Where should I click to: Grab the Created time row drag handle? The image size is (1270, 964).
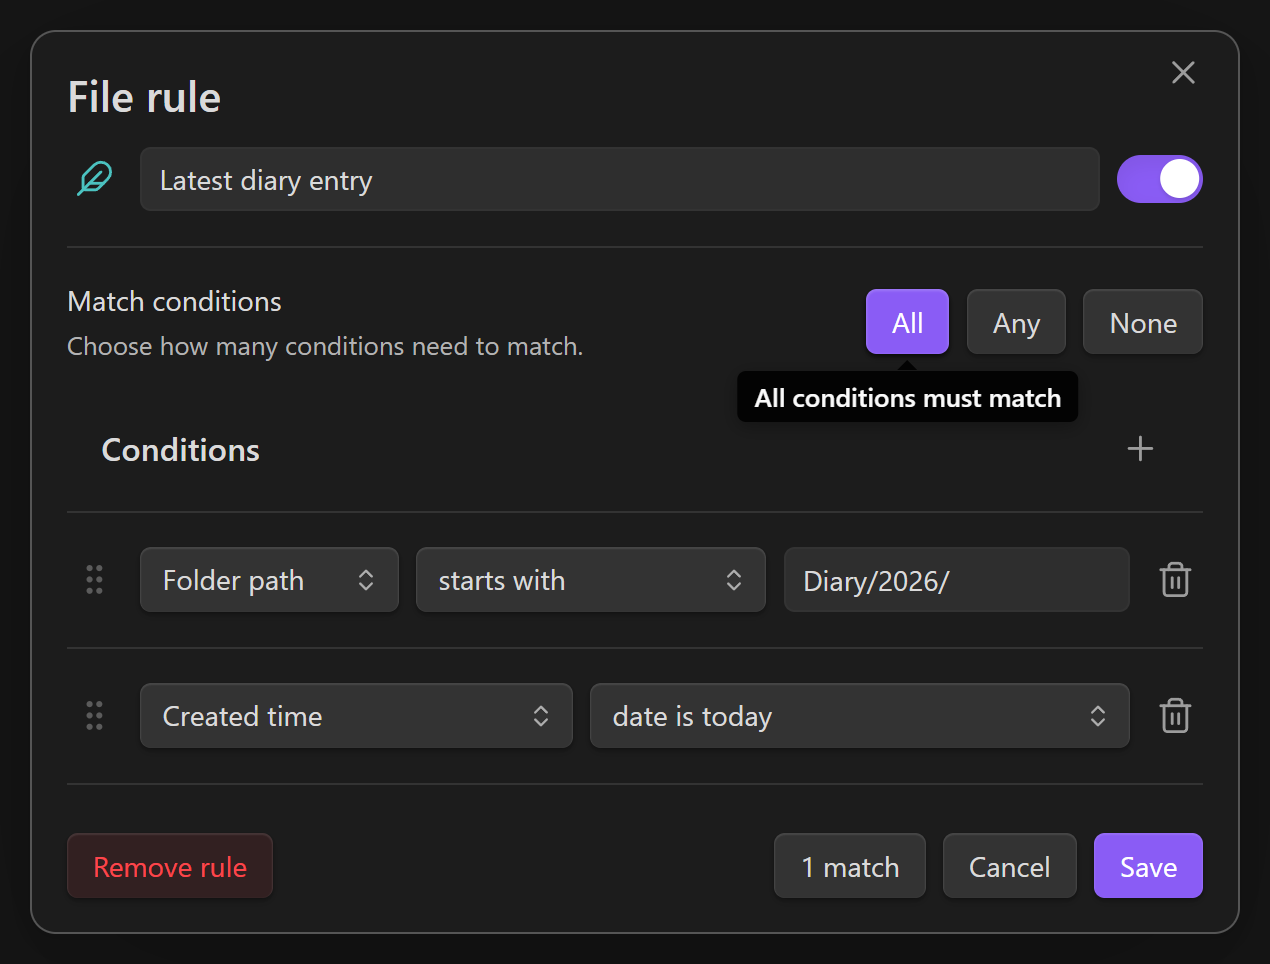(94, 716)
